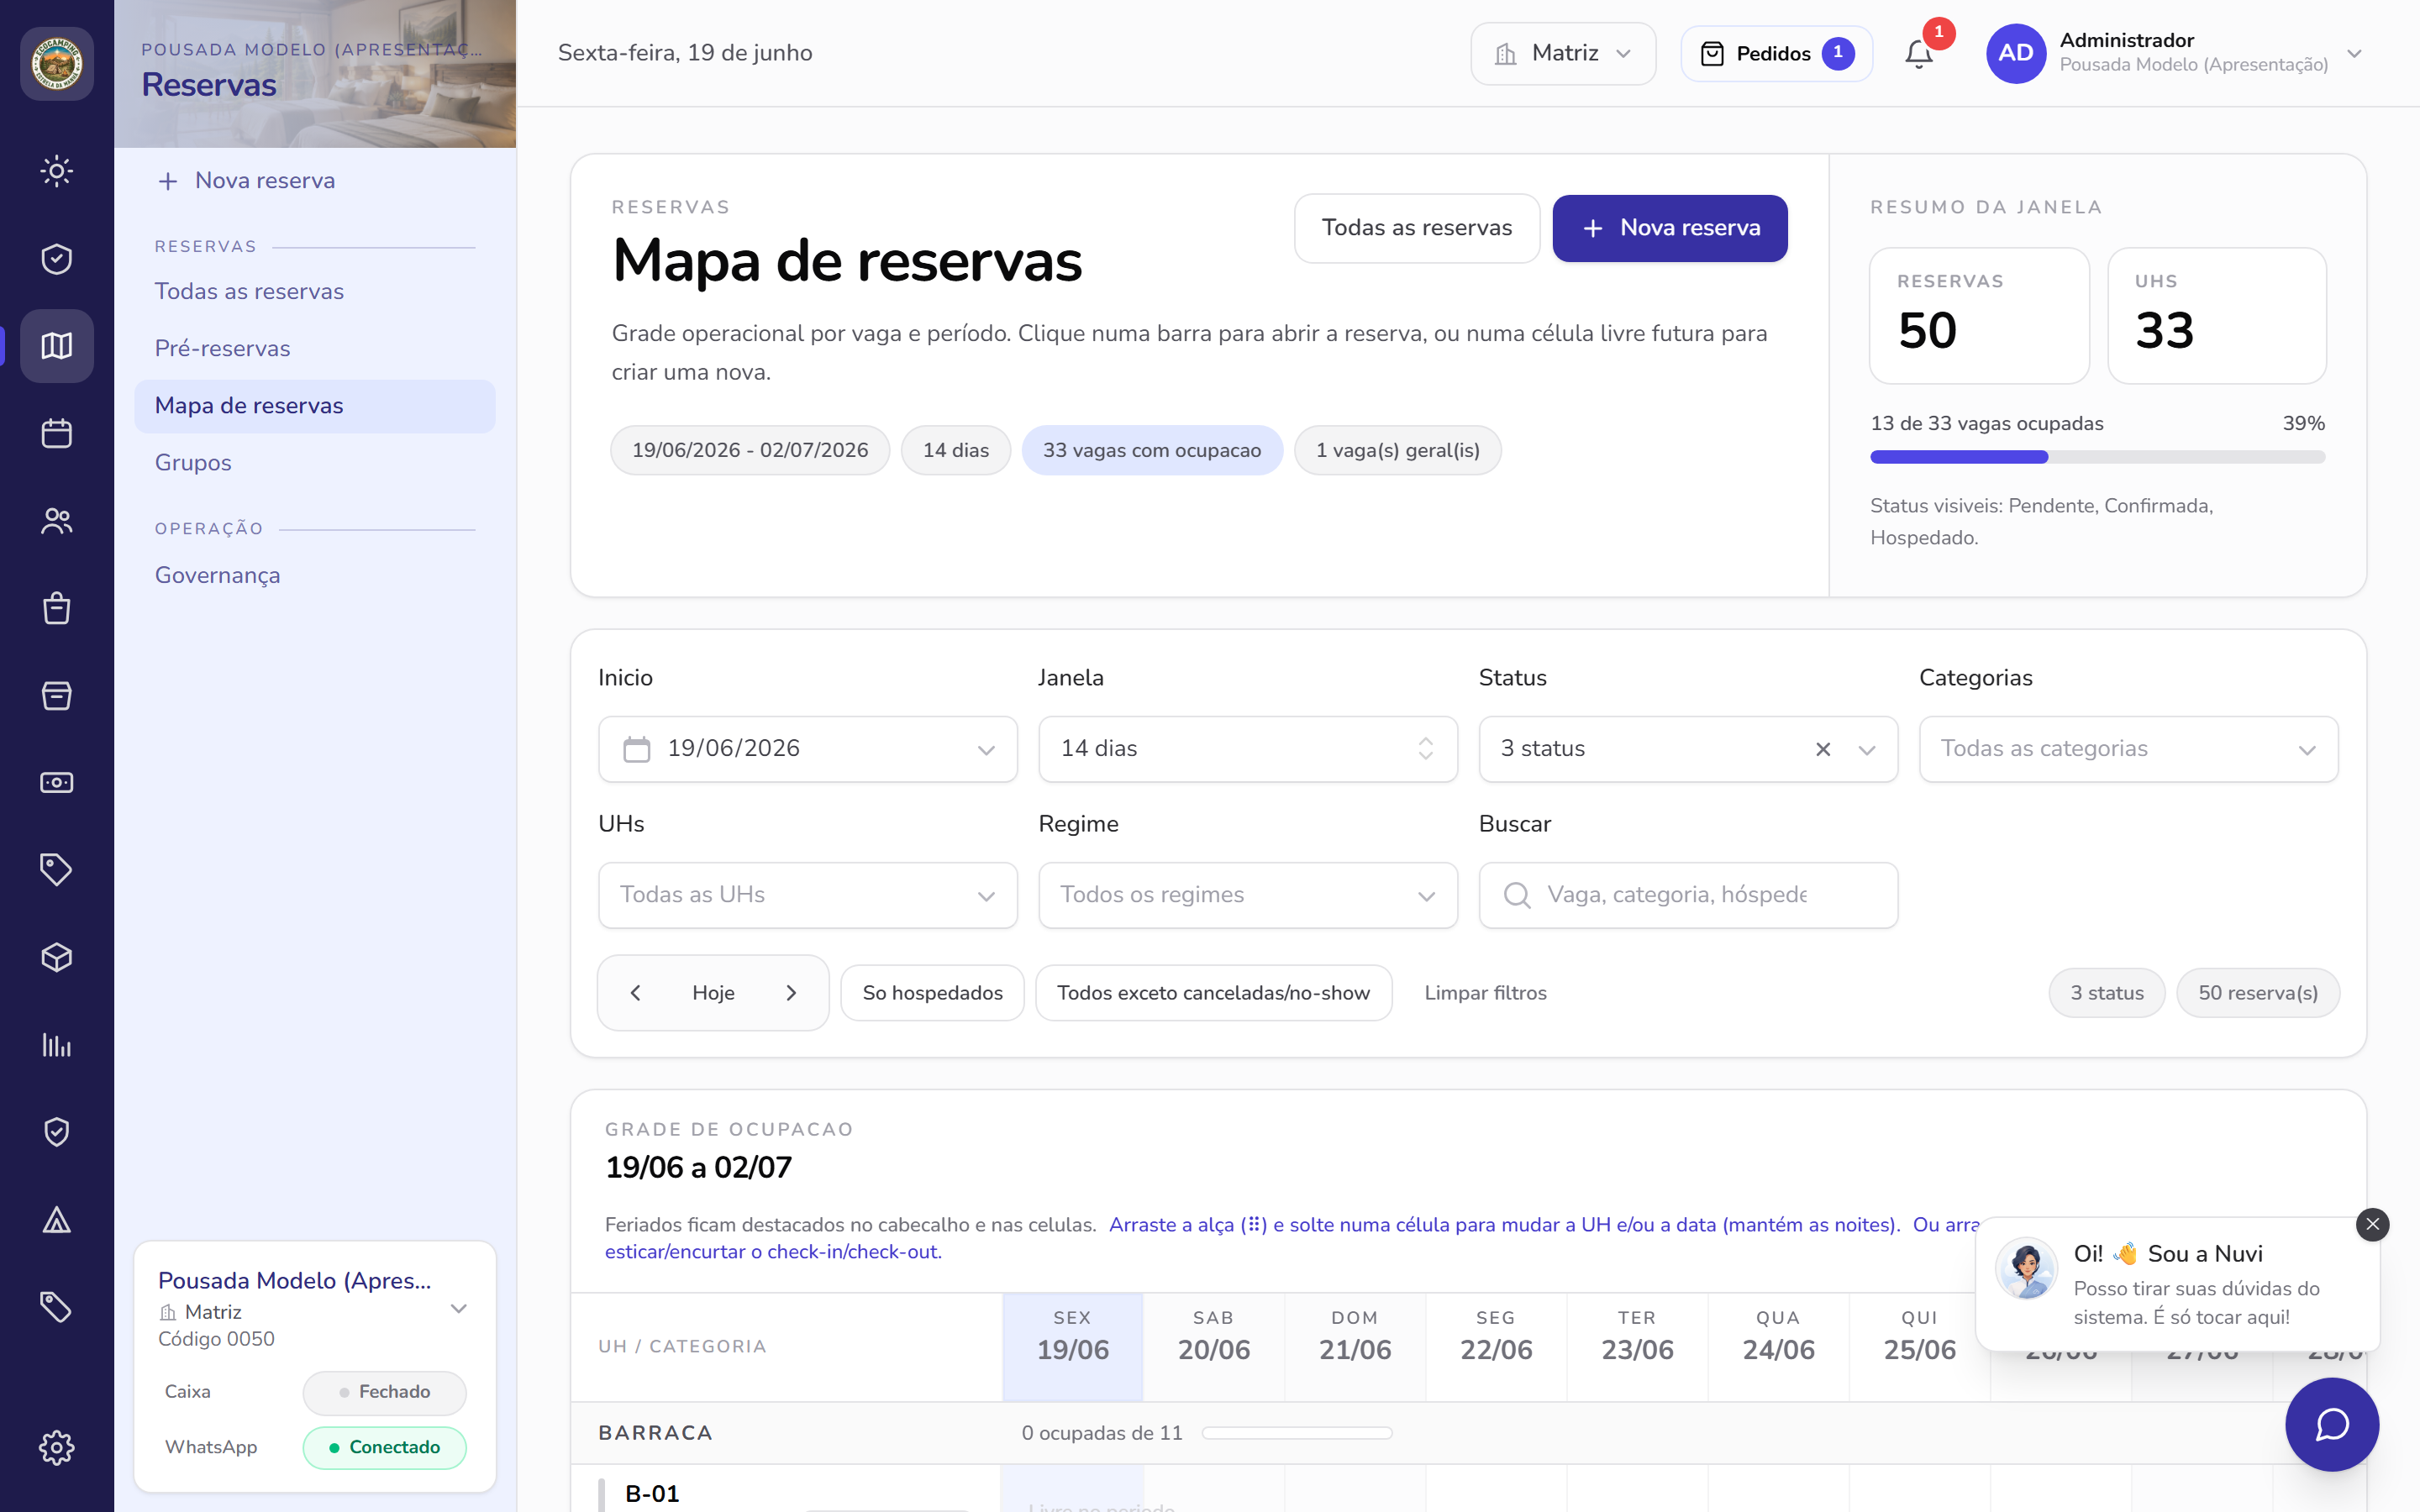Open the settings gear icon
Screen dimensions: 2420x1512
(57, 1447)
